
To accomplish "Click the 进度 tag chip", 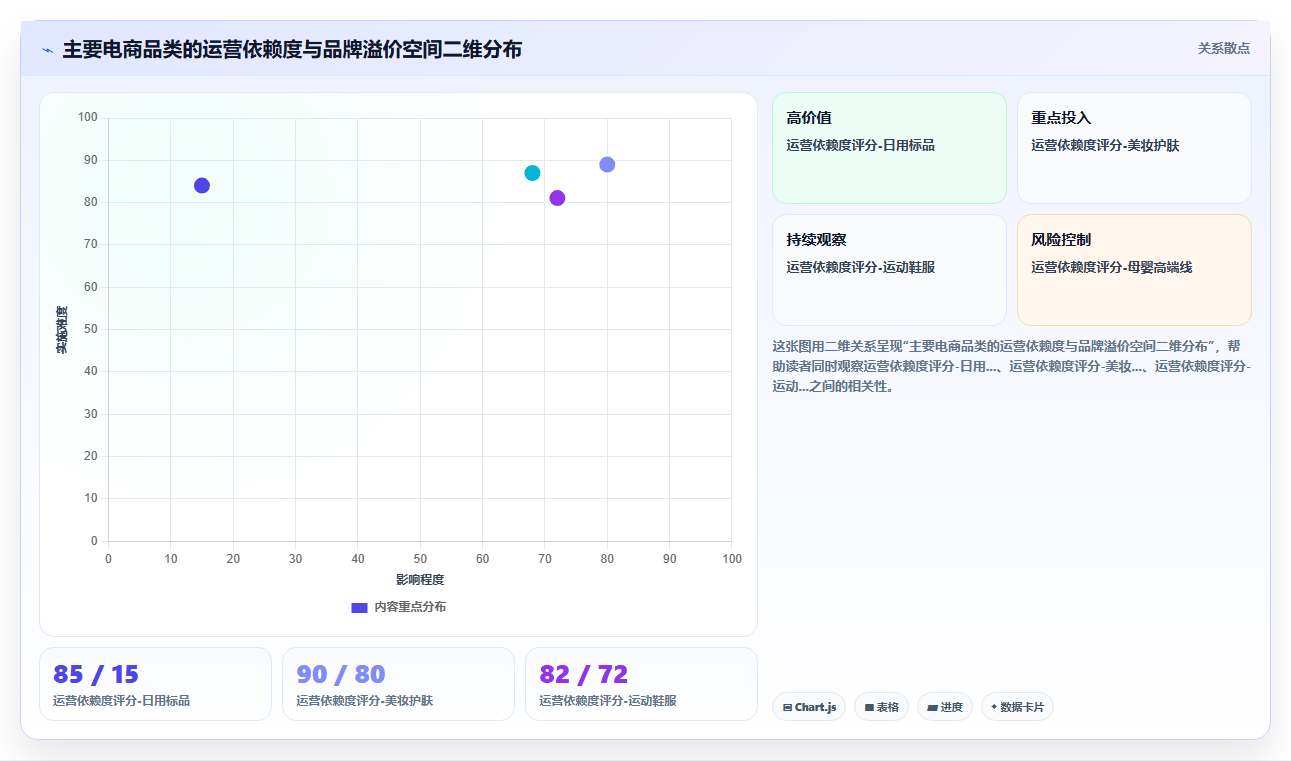I will click(945, 707).
